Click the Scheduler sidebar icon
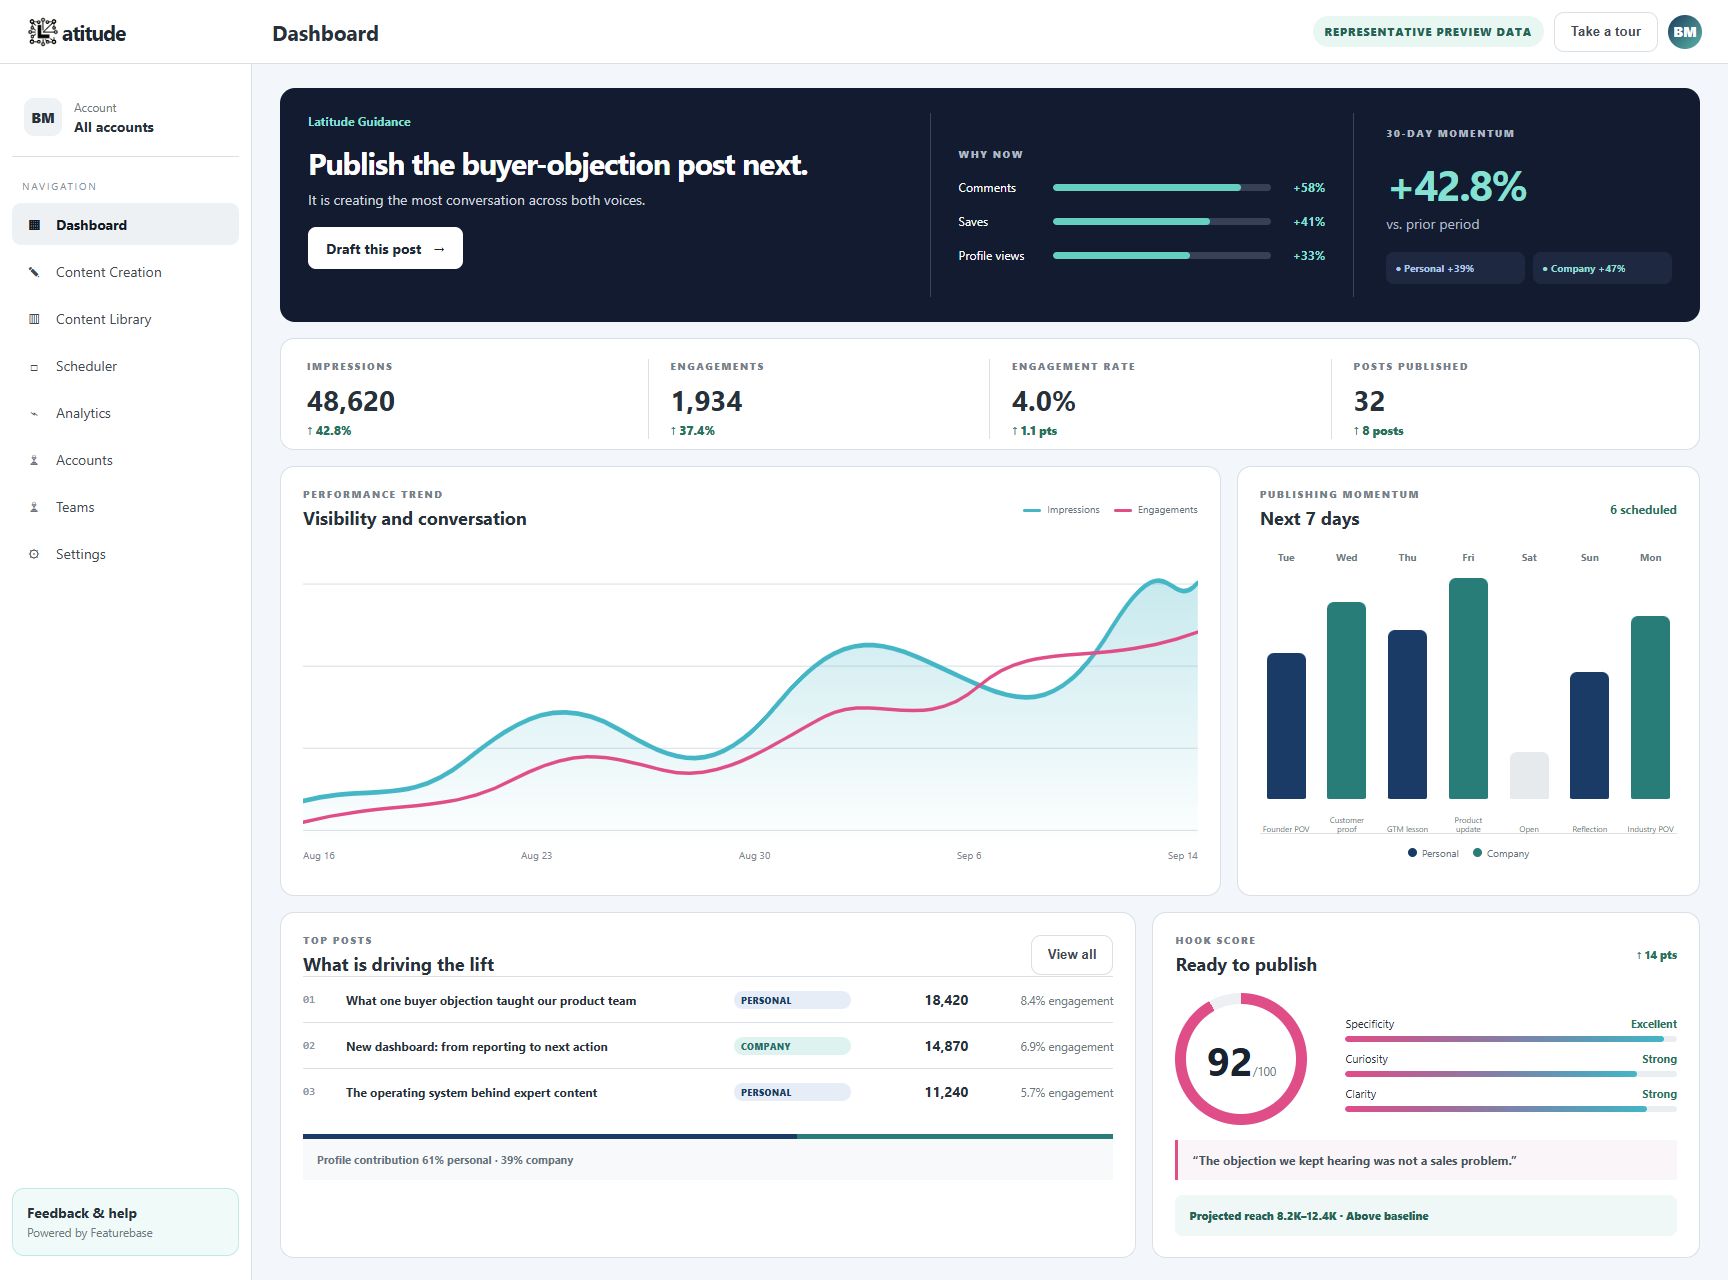This screenshot has width=1728, height=1280. click(x=34, y=366)
